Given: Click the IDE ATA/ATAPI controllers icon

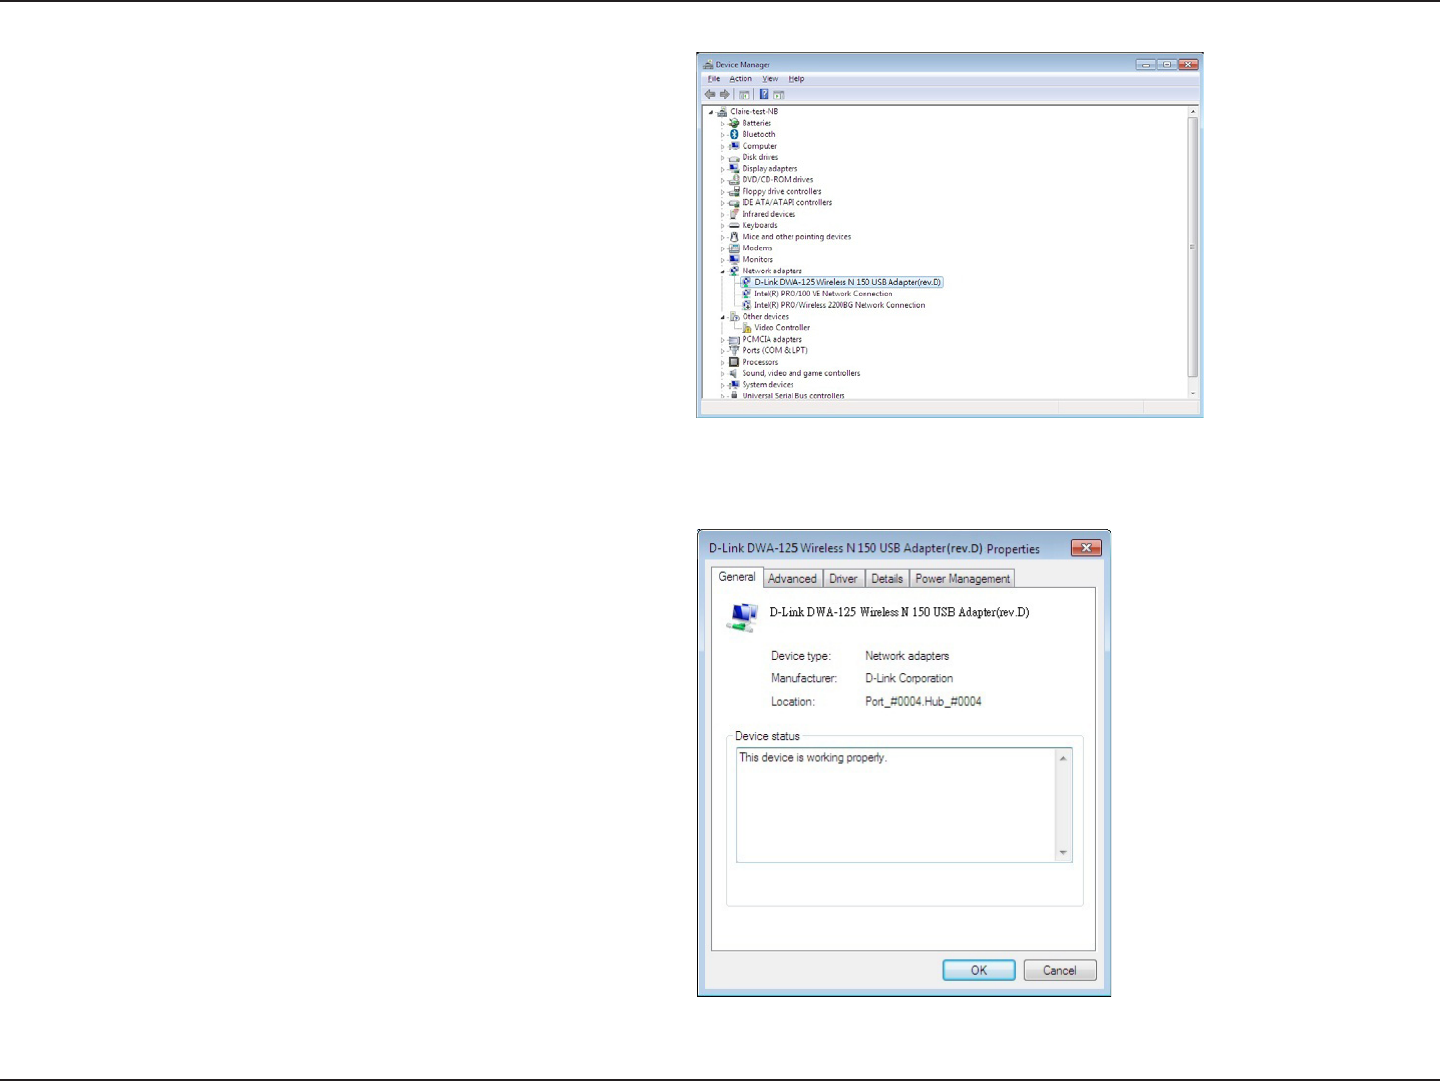Looking at the screenshot, I should click(734, 203).
